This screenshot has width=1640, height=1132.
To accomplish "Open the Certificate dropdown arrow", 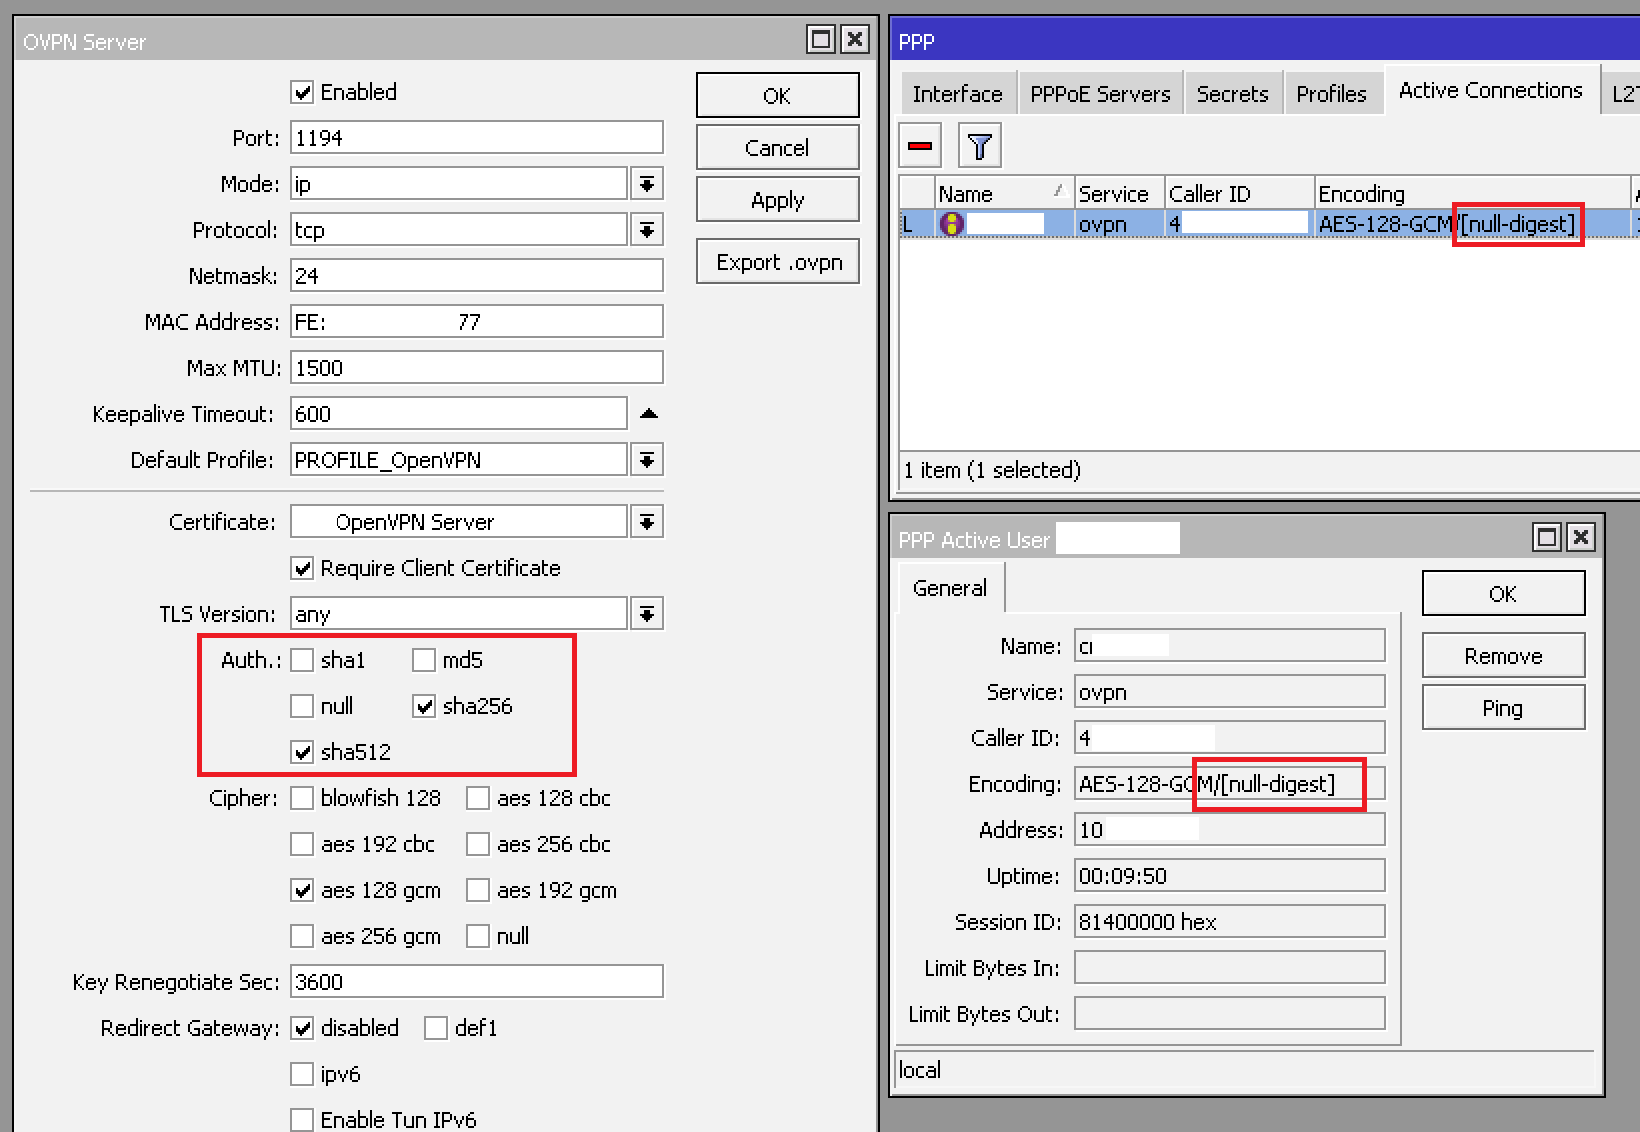I will [x=647, y=522].
